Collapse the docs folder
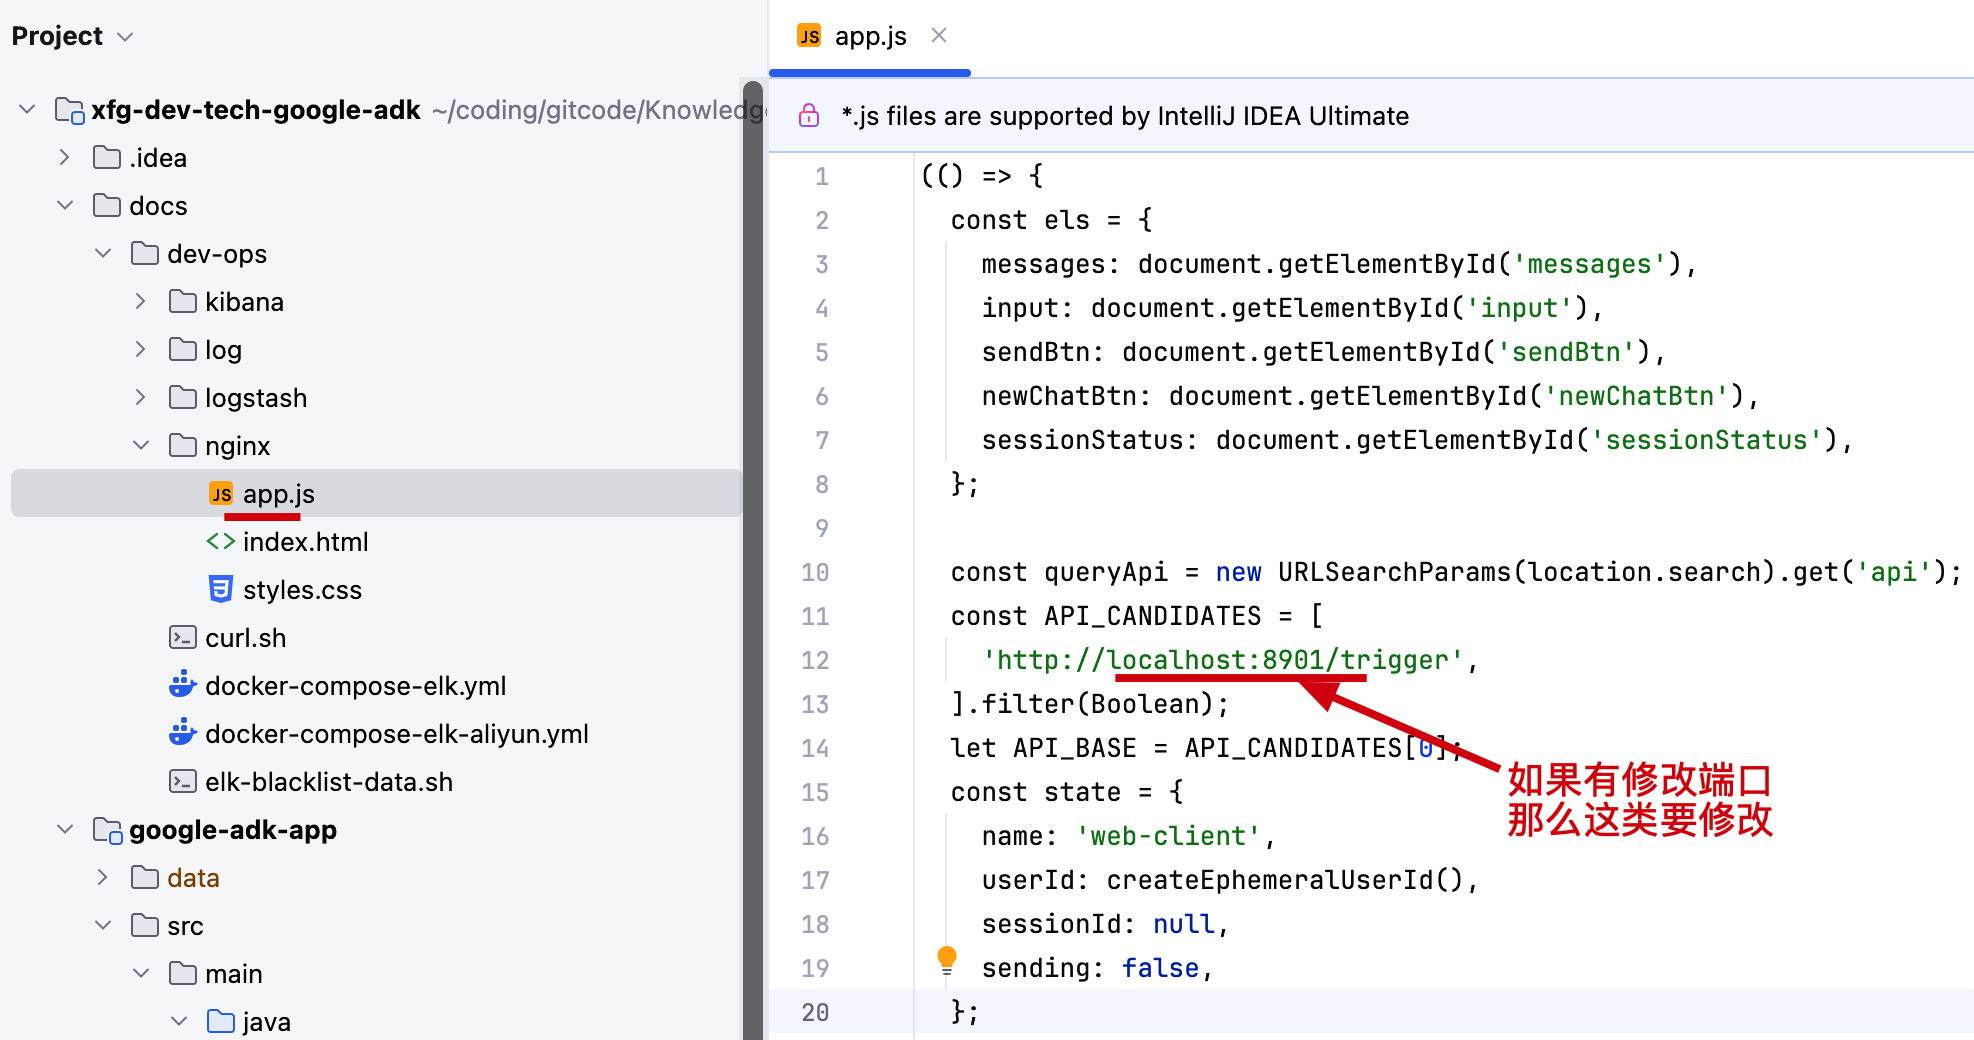This screenshot has height=1040, width=1974. click(65, 206)
